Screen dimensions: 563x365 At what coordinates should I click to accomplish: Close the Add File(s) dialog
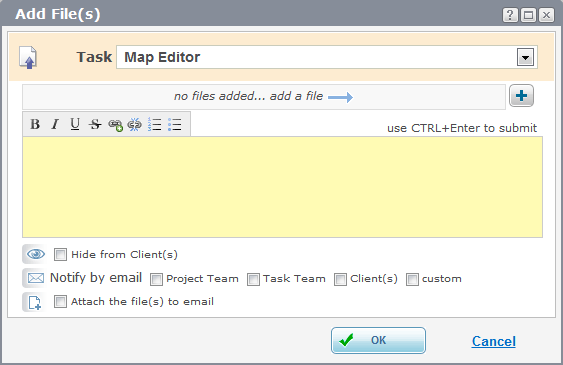(x=546, y=15)
